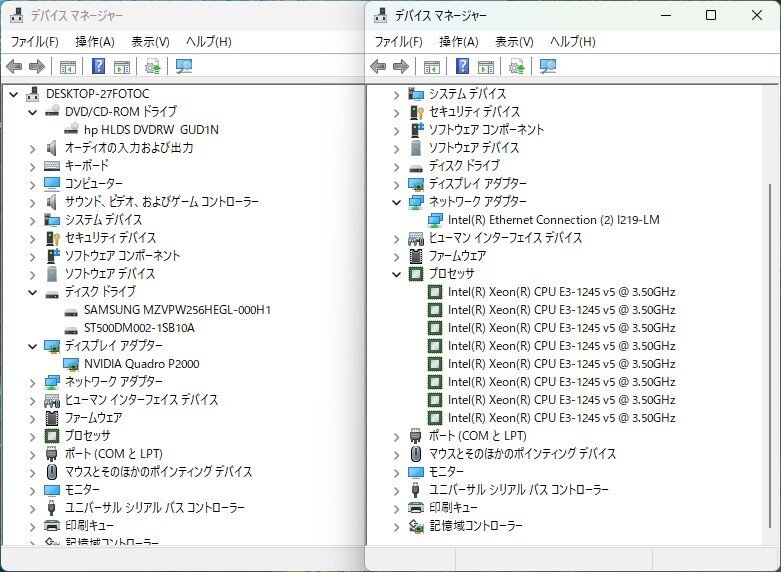Click ネットワーク アダプター icon in right window
This screenshot has height=572, width=781.
tap(416, 202)
